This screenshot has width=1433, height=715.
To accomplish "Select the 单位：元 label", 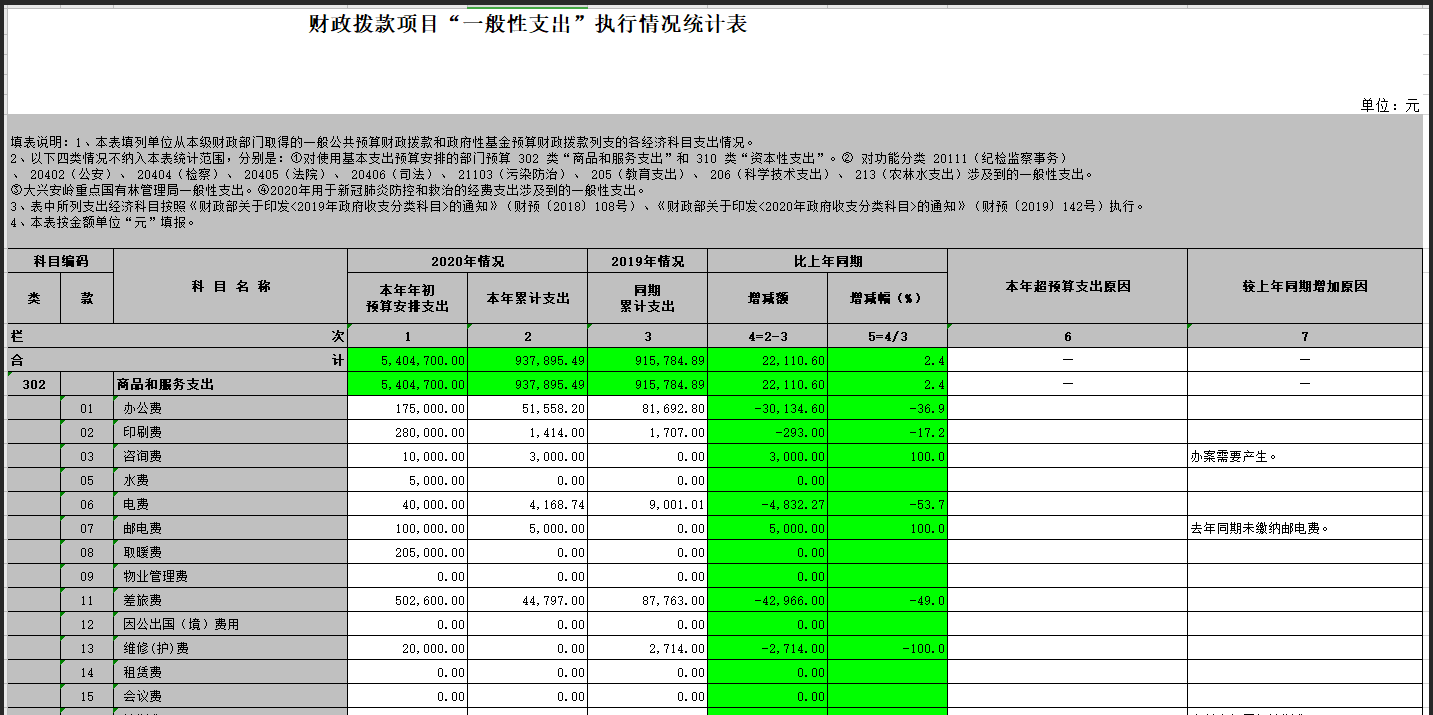I will click(1390, 105).
